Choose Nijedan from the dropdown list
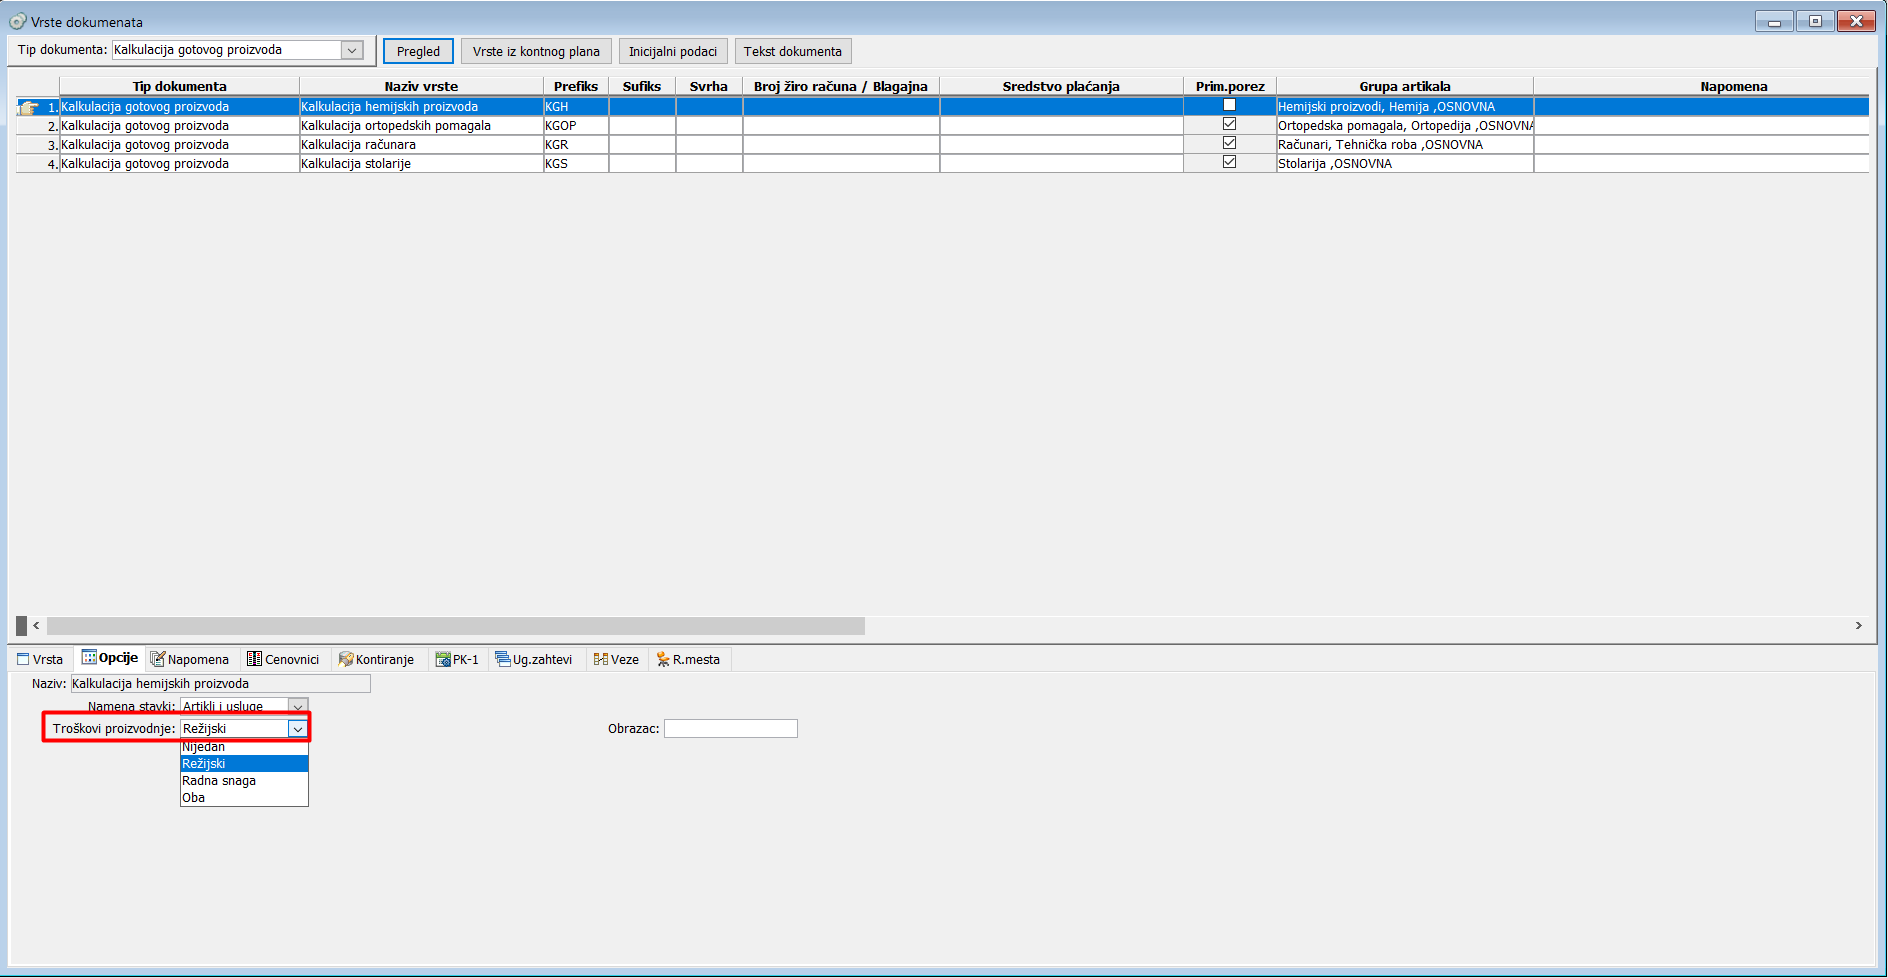Screen dimensions: 1888x978 244,747
